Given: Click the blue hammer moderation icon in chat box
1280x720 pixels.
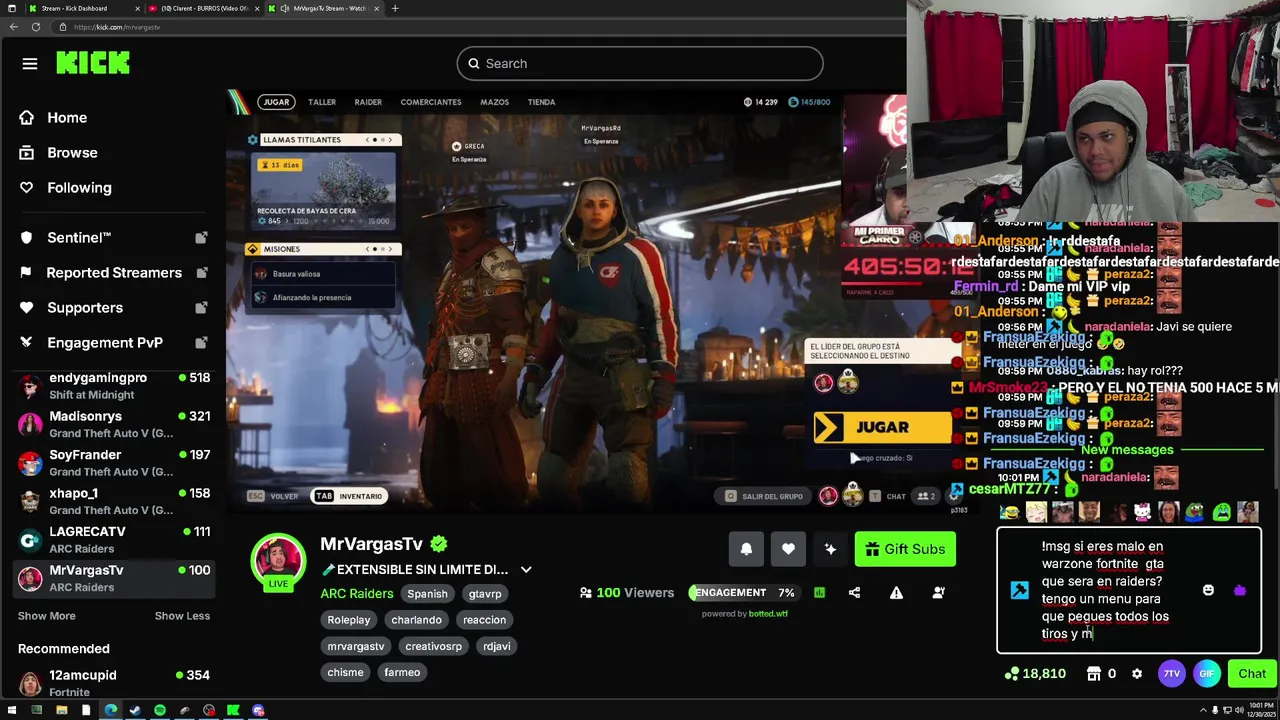Looking at the screenshot, I should coord(1019,591).
